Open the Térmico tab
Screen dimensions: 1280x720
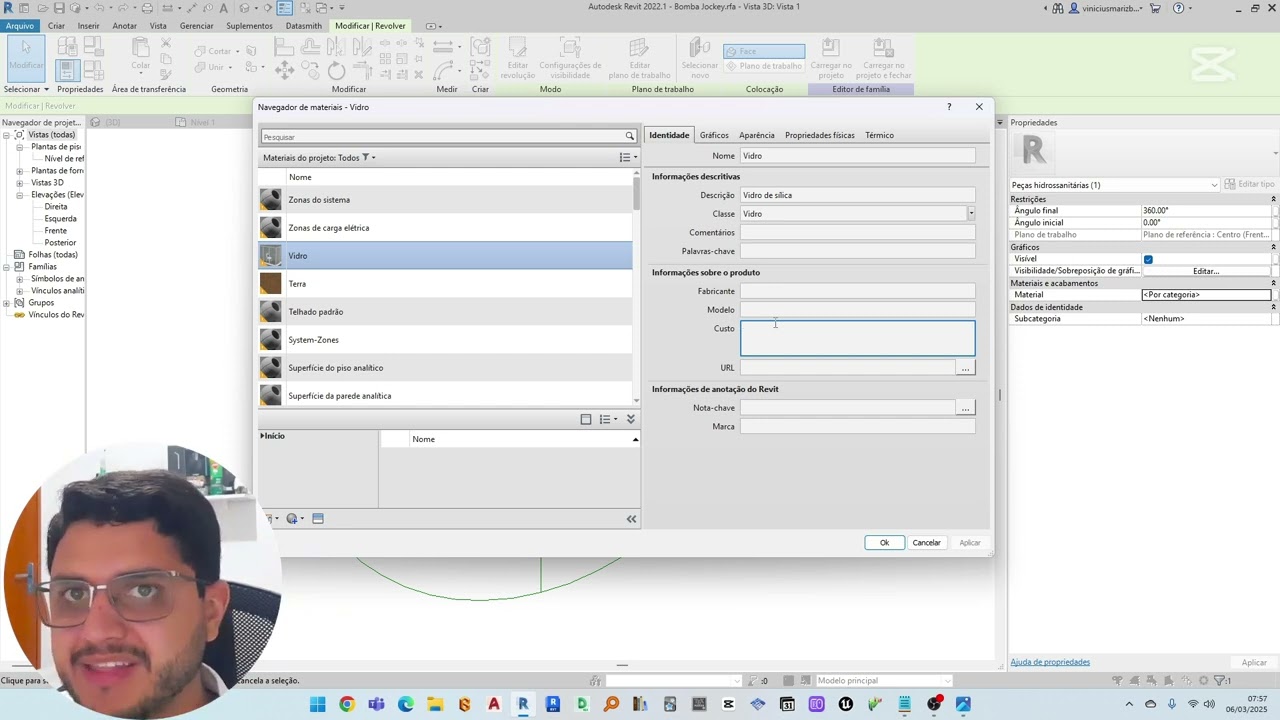coord(880,135)
